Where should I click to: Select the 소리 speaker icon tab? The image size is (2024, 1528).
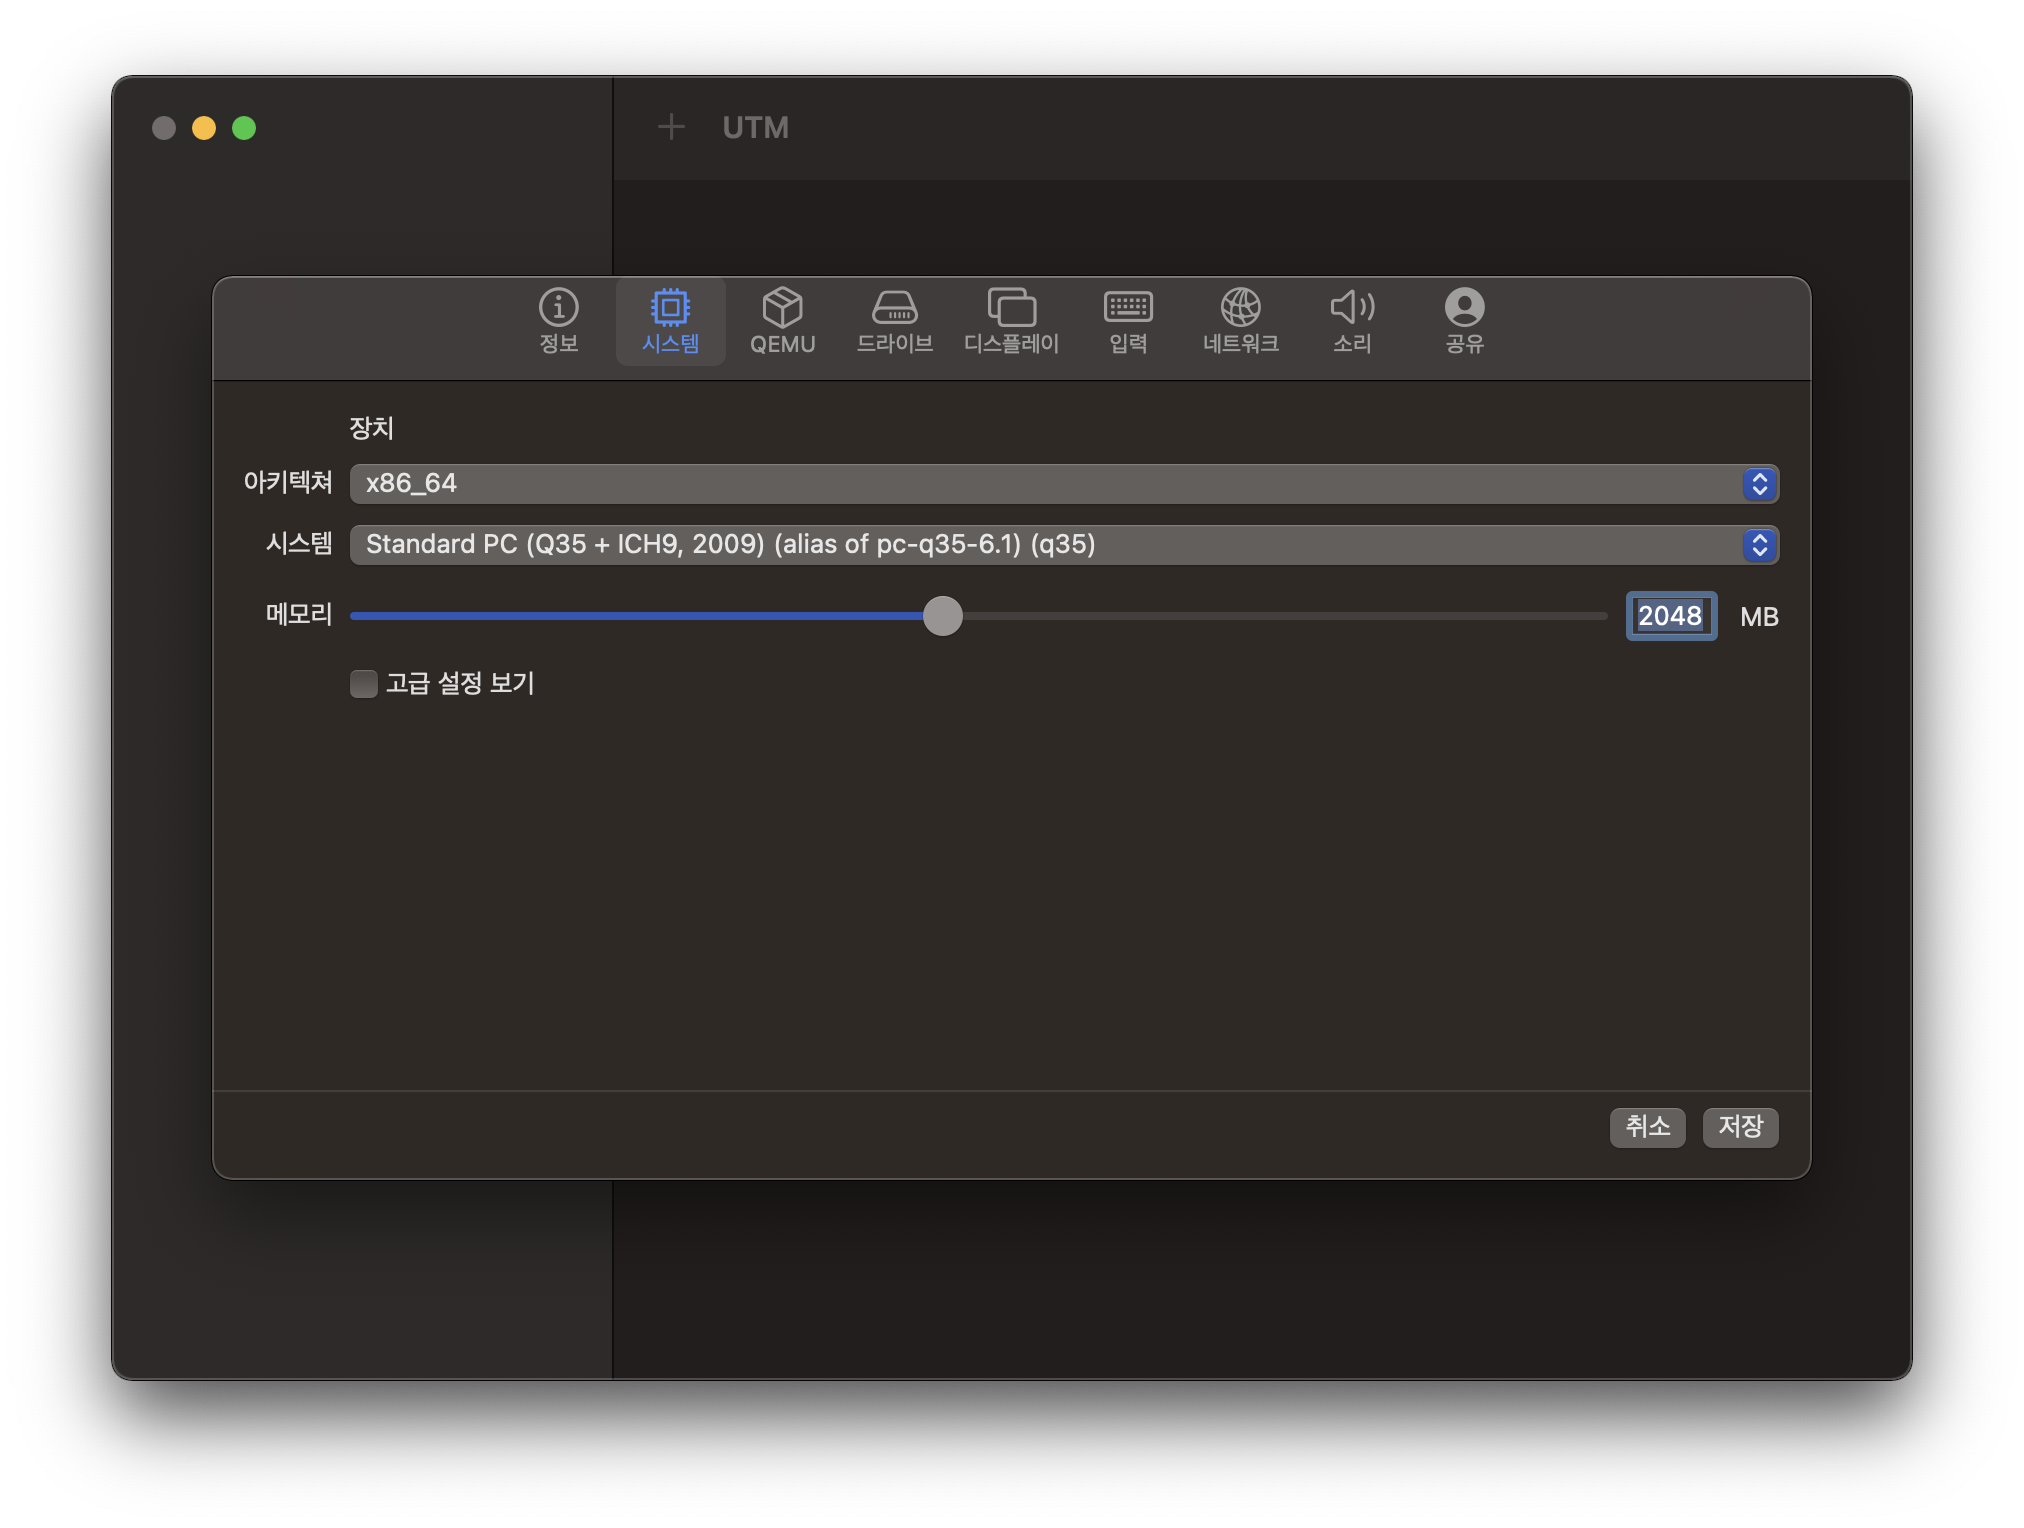point(1352,320)
